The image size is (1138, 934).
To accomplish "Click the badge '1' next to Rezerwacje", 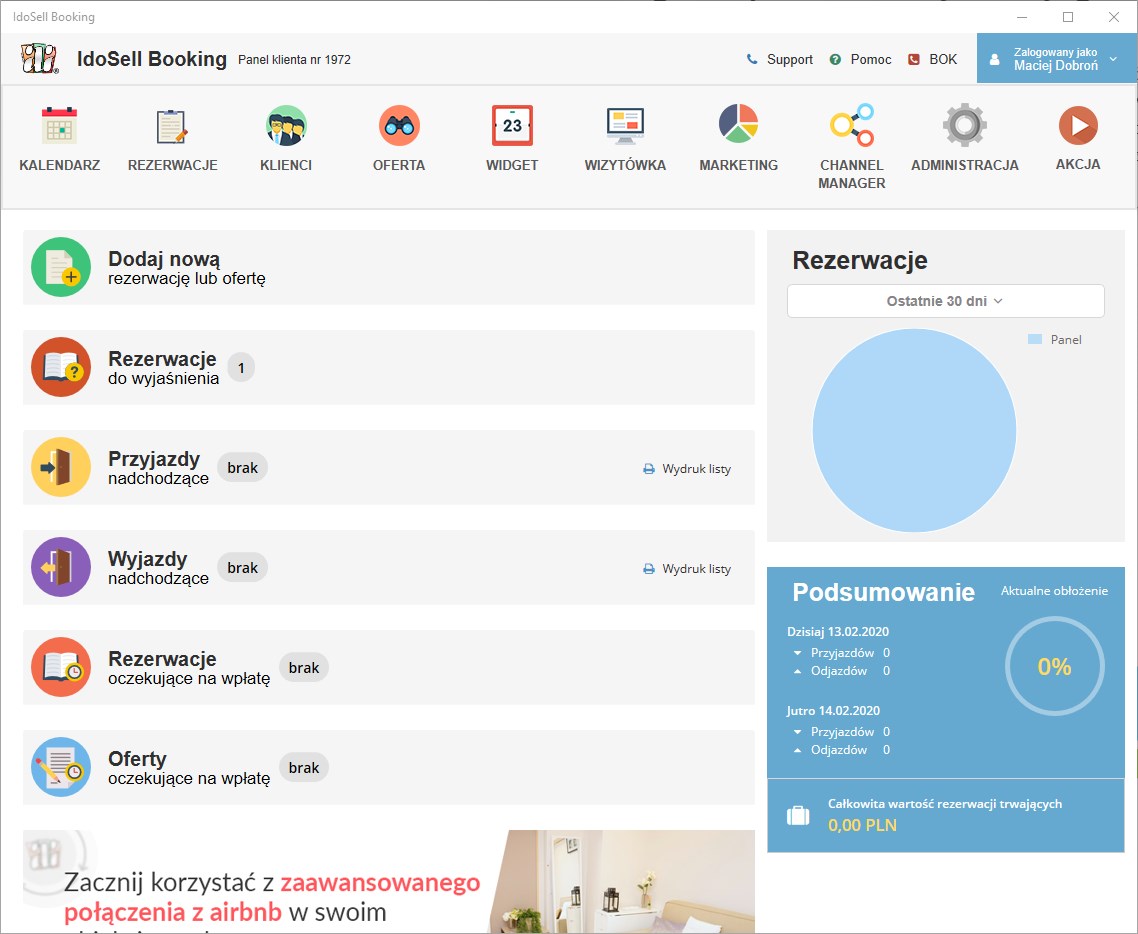I will 241,368.
